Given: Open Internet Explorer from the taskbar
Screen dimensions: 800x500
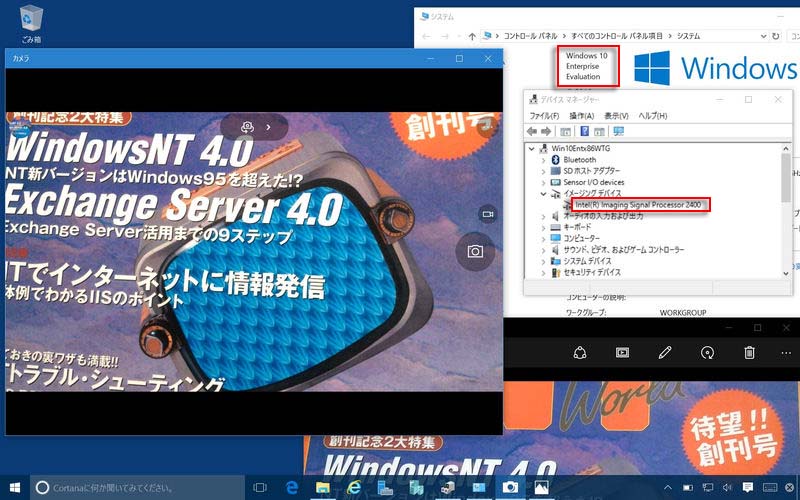Looking at the screenshot, I should pyautogui.click(x=353, y=488).
